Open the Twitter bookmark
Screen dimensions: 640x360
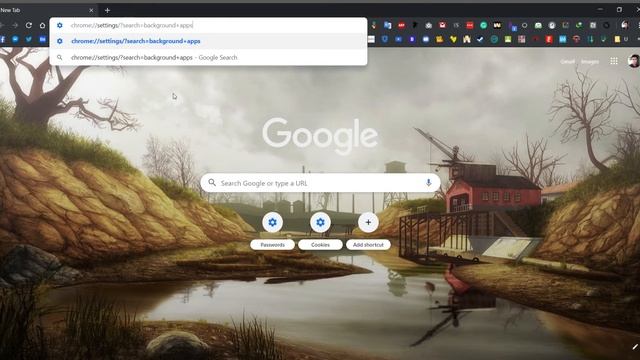[29, 39]
